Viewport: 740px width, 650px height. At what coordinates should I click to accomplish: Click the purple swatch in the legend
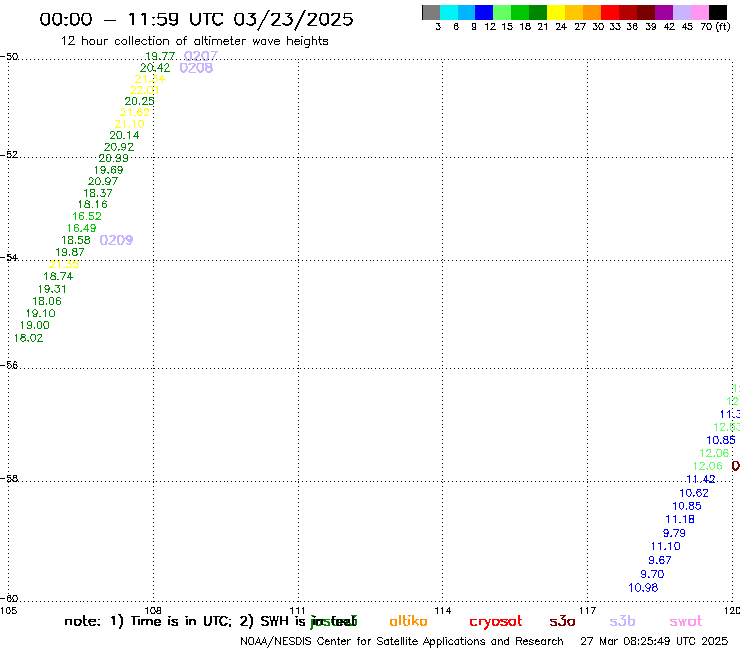[x=664, y=12]
